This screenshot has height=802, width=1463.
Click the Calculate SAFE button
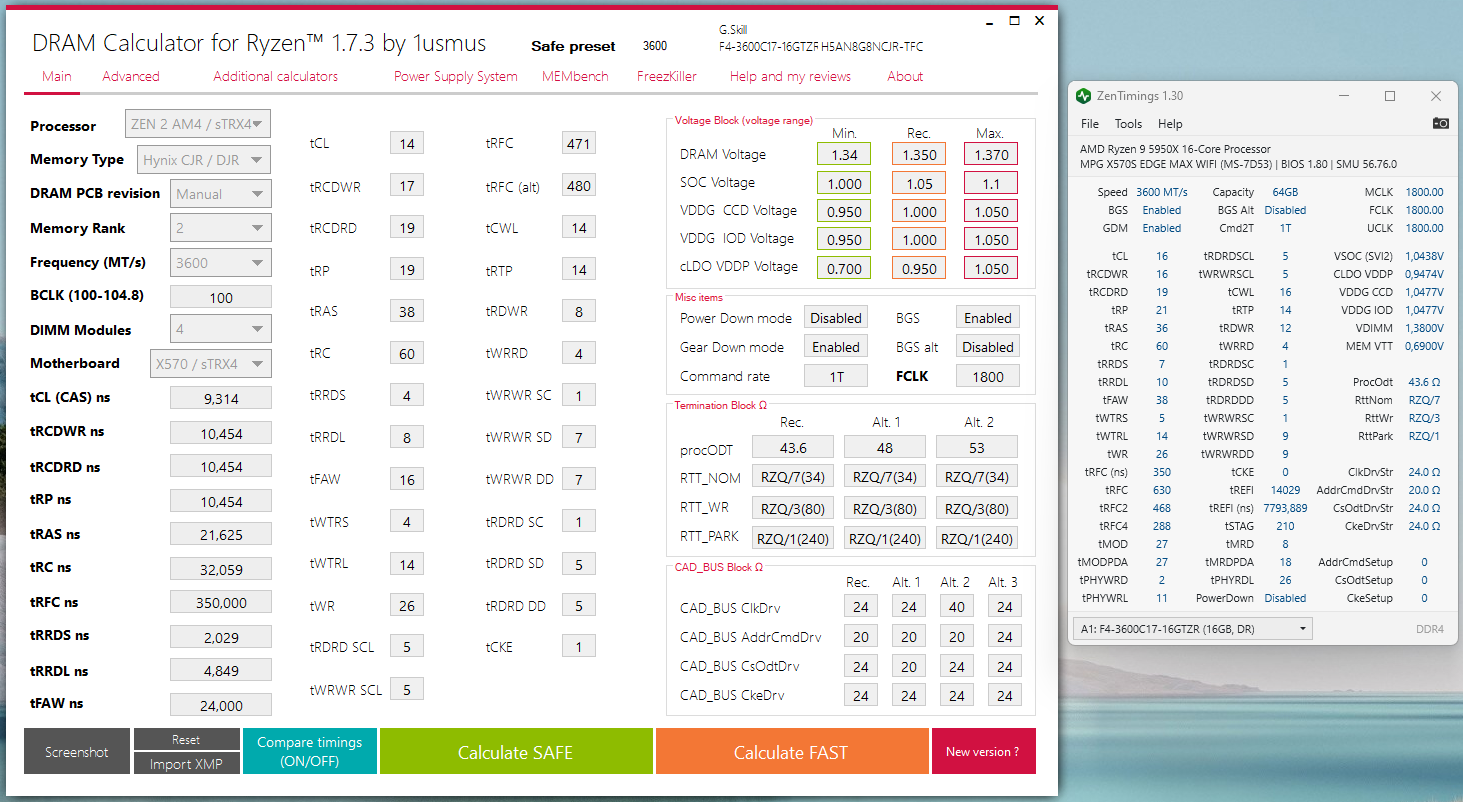pos(516,752)
